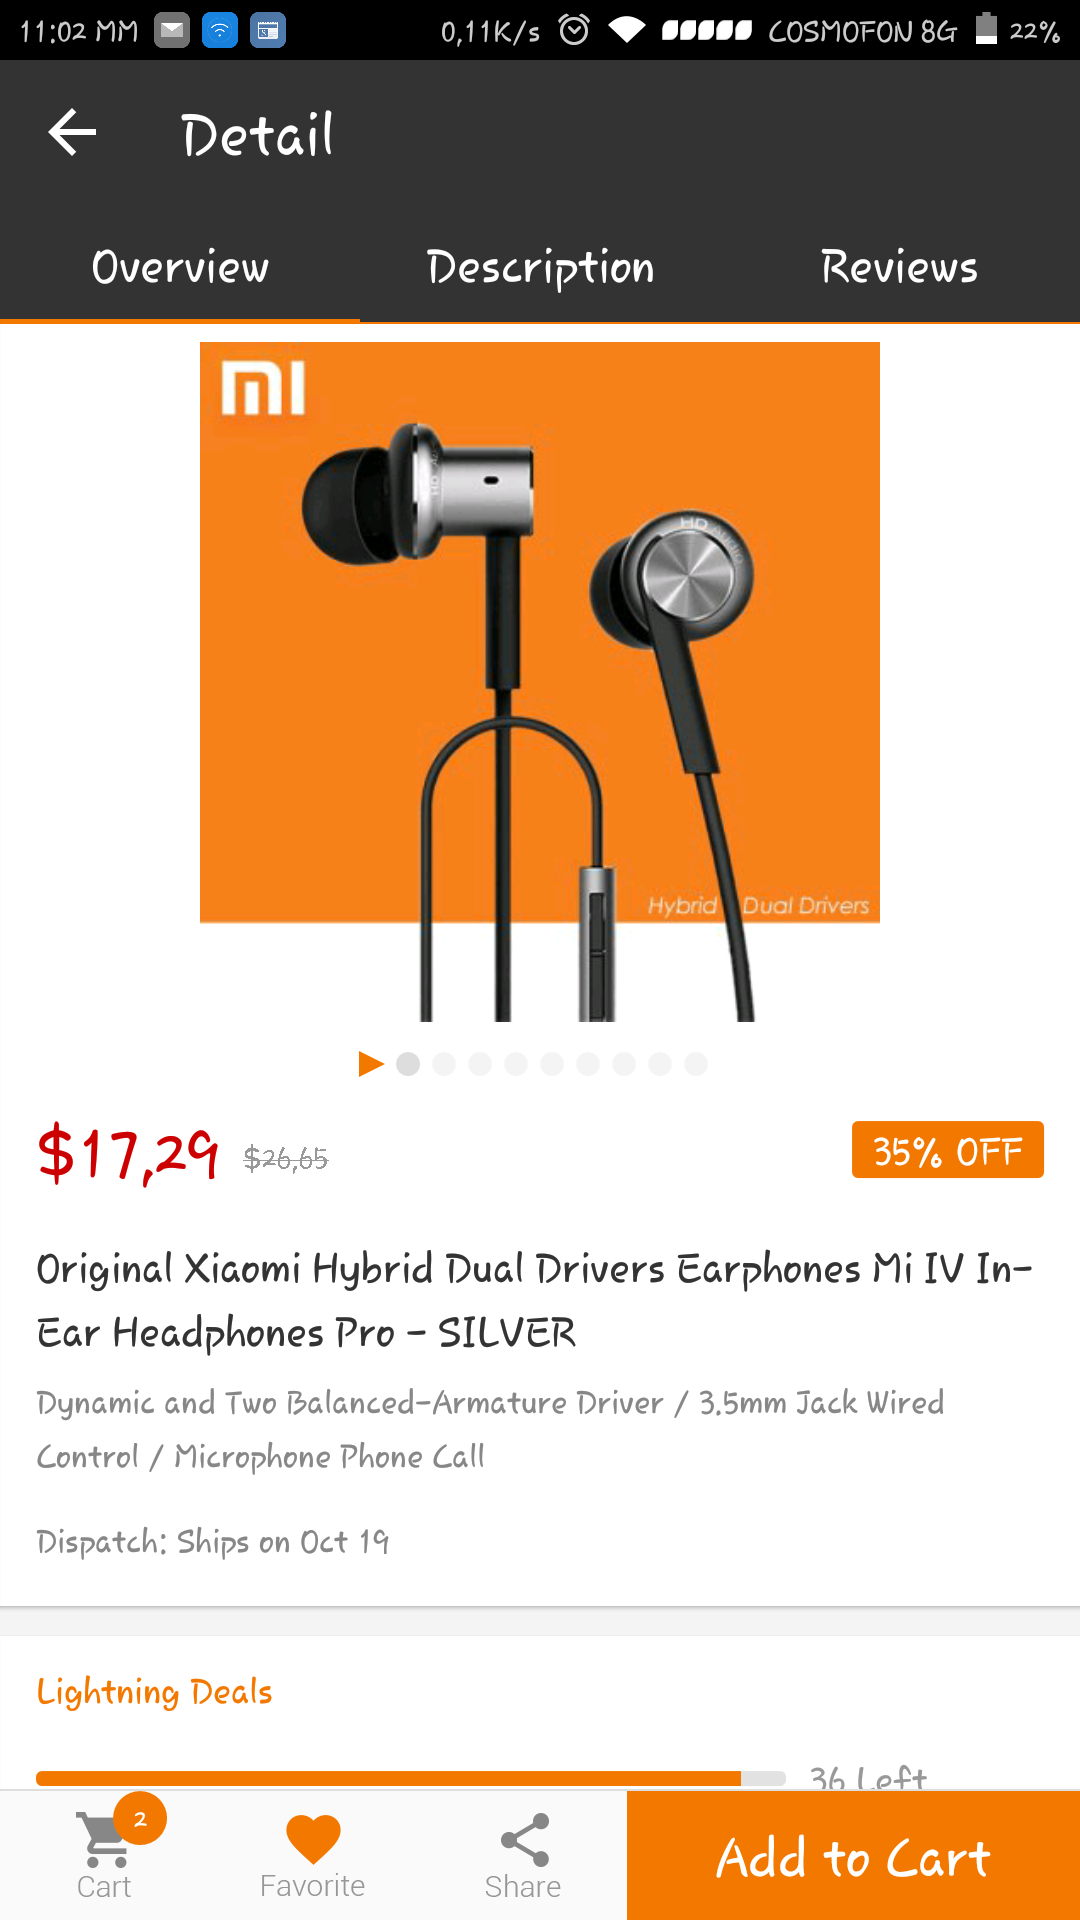
Task: Click the Lightning Deals progress bar
Action: pos(411,1778)
